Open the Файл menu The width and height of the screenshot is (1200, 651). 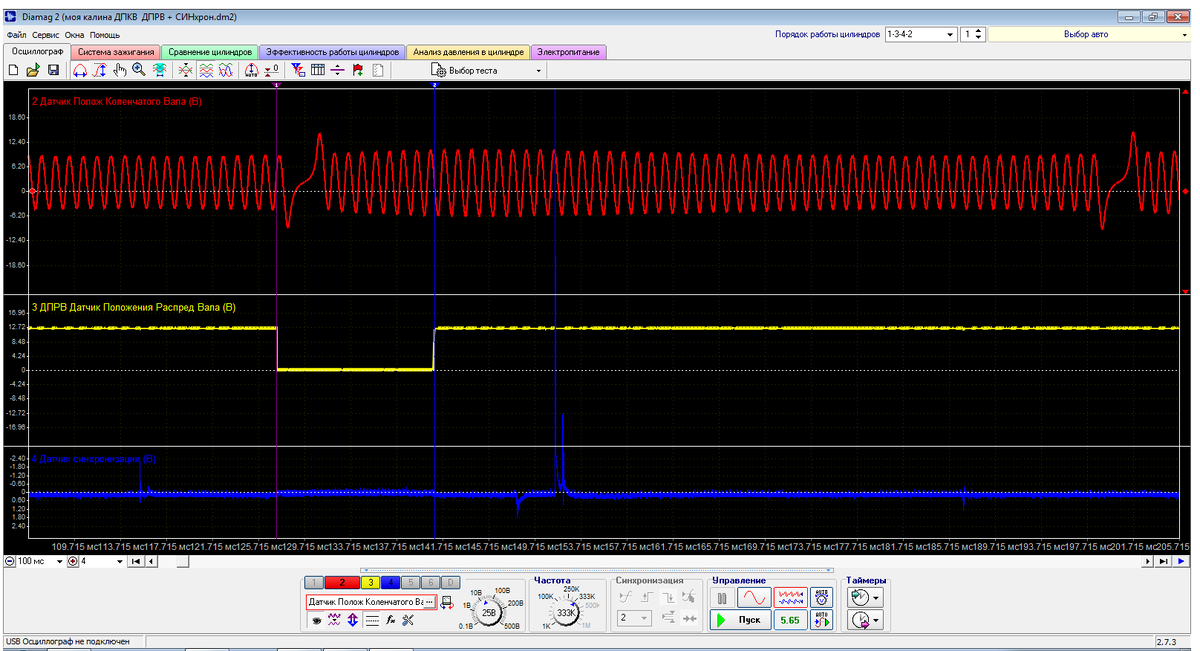click(x=15, y=35)
